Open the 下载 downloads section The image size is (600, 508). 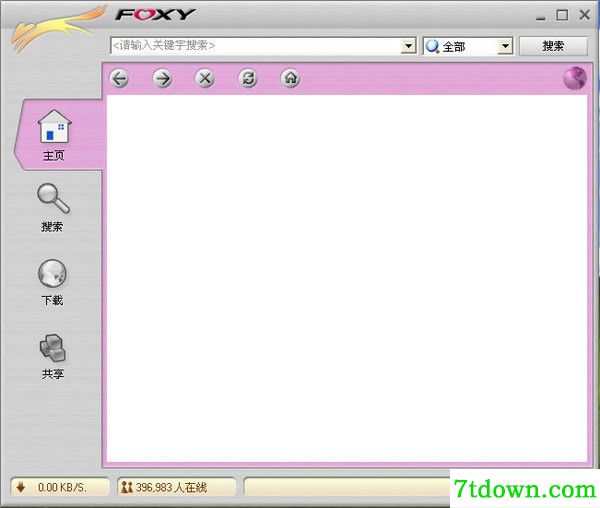[x=52, y=282]
